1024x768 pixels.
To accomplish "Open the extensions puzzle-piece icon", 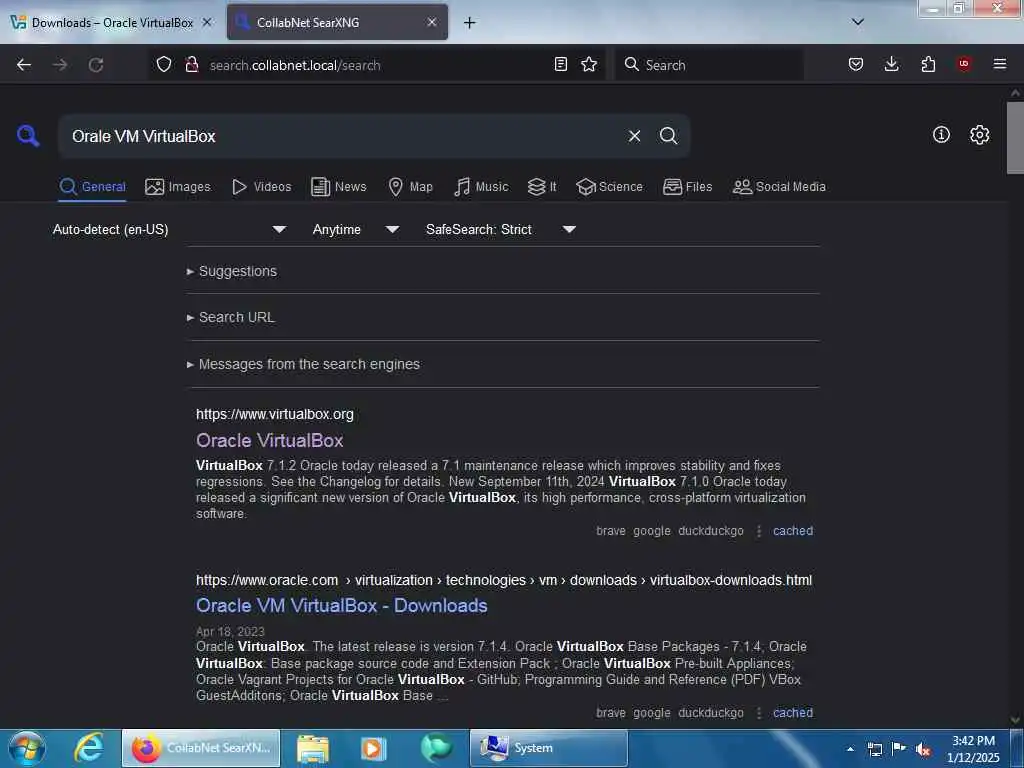I will pyautogui.click(x=928, y=64).
